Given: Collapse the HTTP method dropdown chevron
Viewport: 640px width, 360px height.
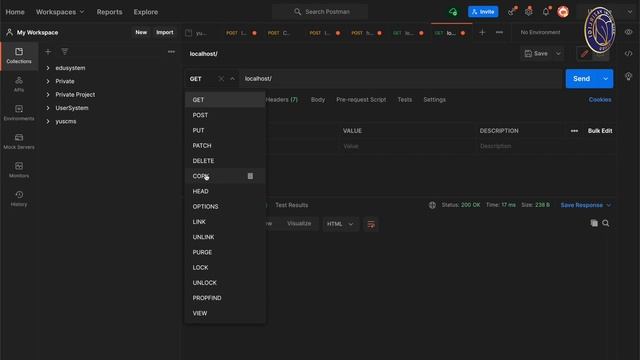Looking at the screenshot, I should coord(232,79).
